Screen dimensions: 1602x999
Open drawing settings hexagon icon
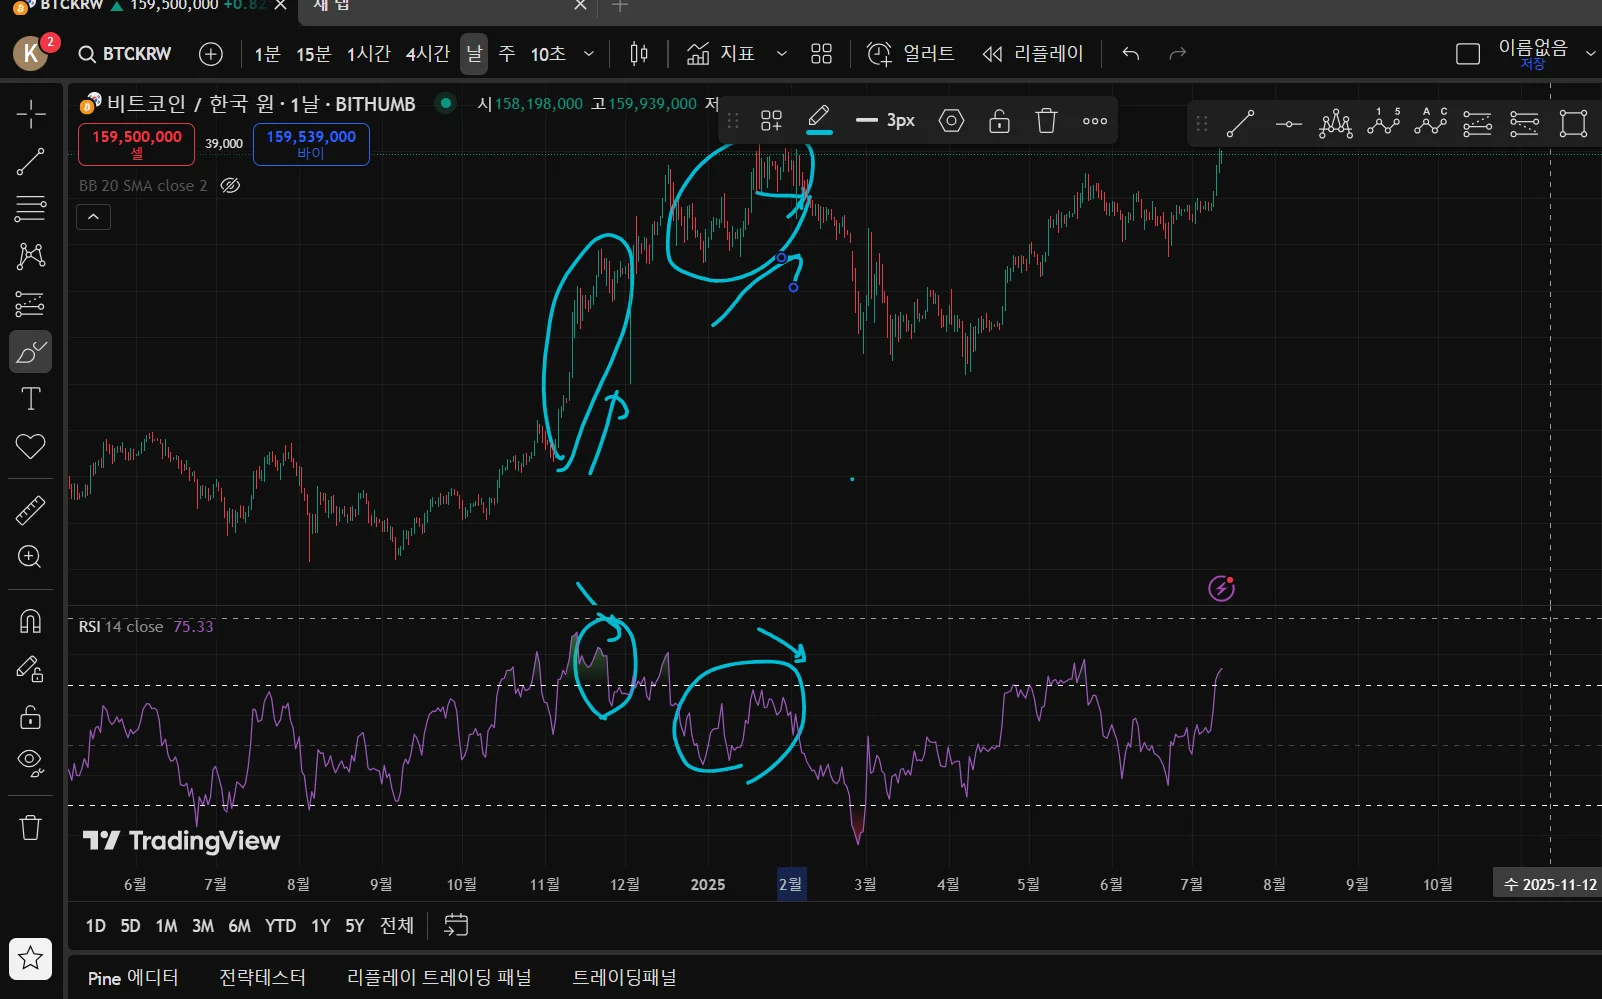point(951,121)
